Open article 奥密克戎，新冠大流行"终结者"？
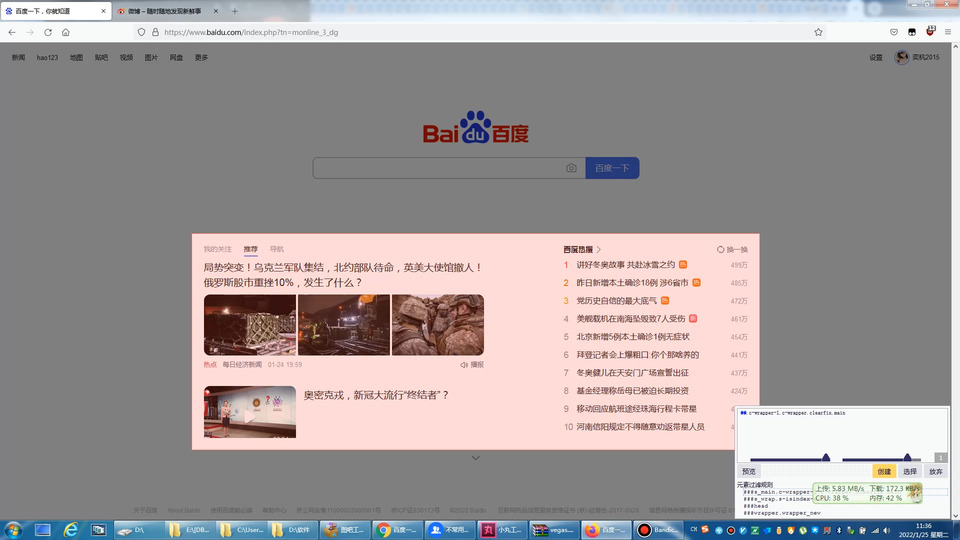This screenshot has width=960, height=540. click(x=377, y=395)
